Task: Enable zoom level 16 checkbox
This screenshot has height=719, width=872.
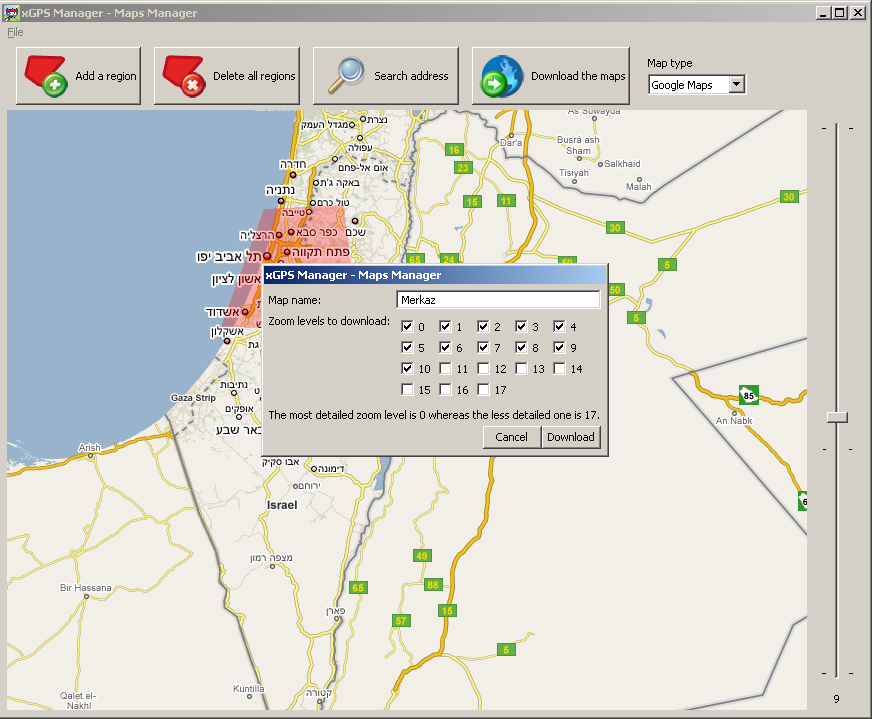Action: click(x=445, y=390)
